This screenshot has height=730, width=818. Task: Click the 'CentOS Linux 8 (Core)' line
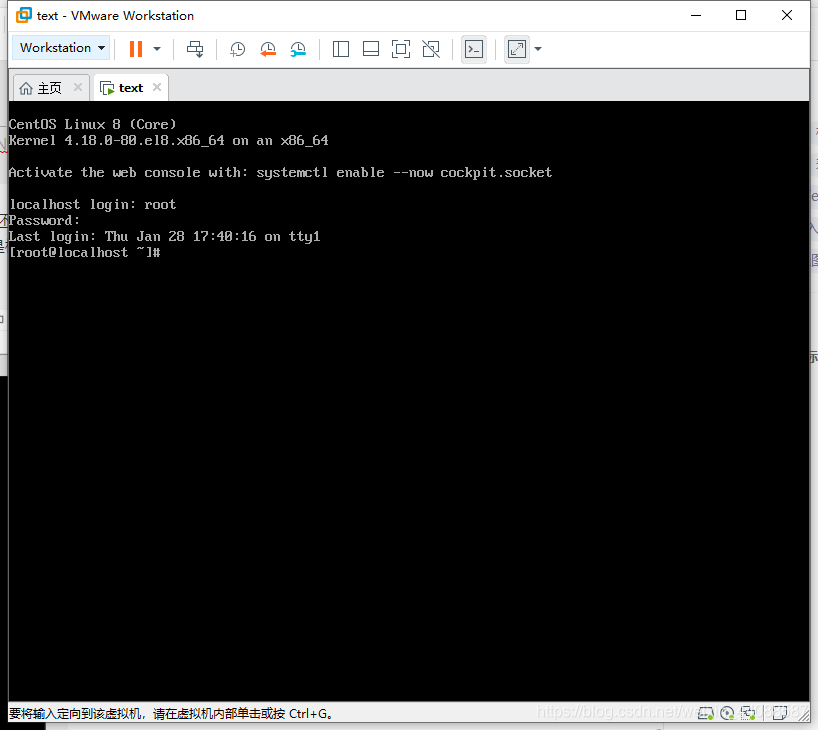pos(93,125)
